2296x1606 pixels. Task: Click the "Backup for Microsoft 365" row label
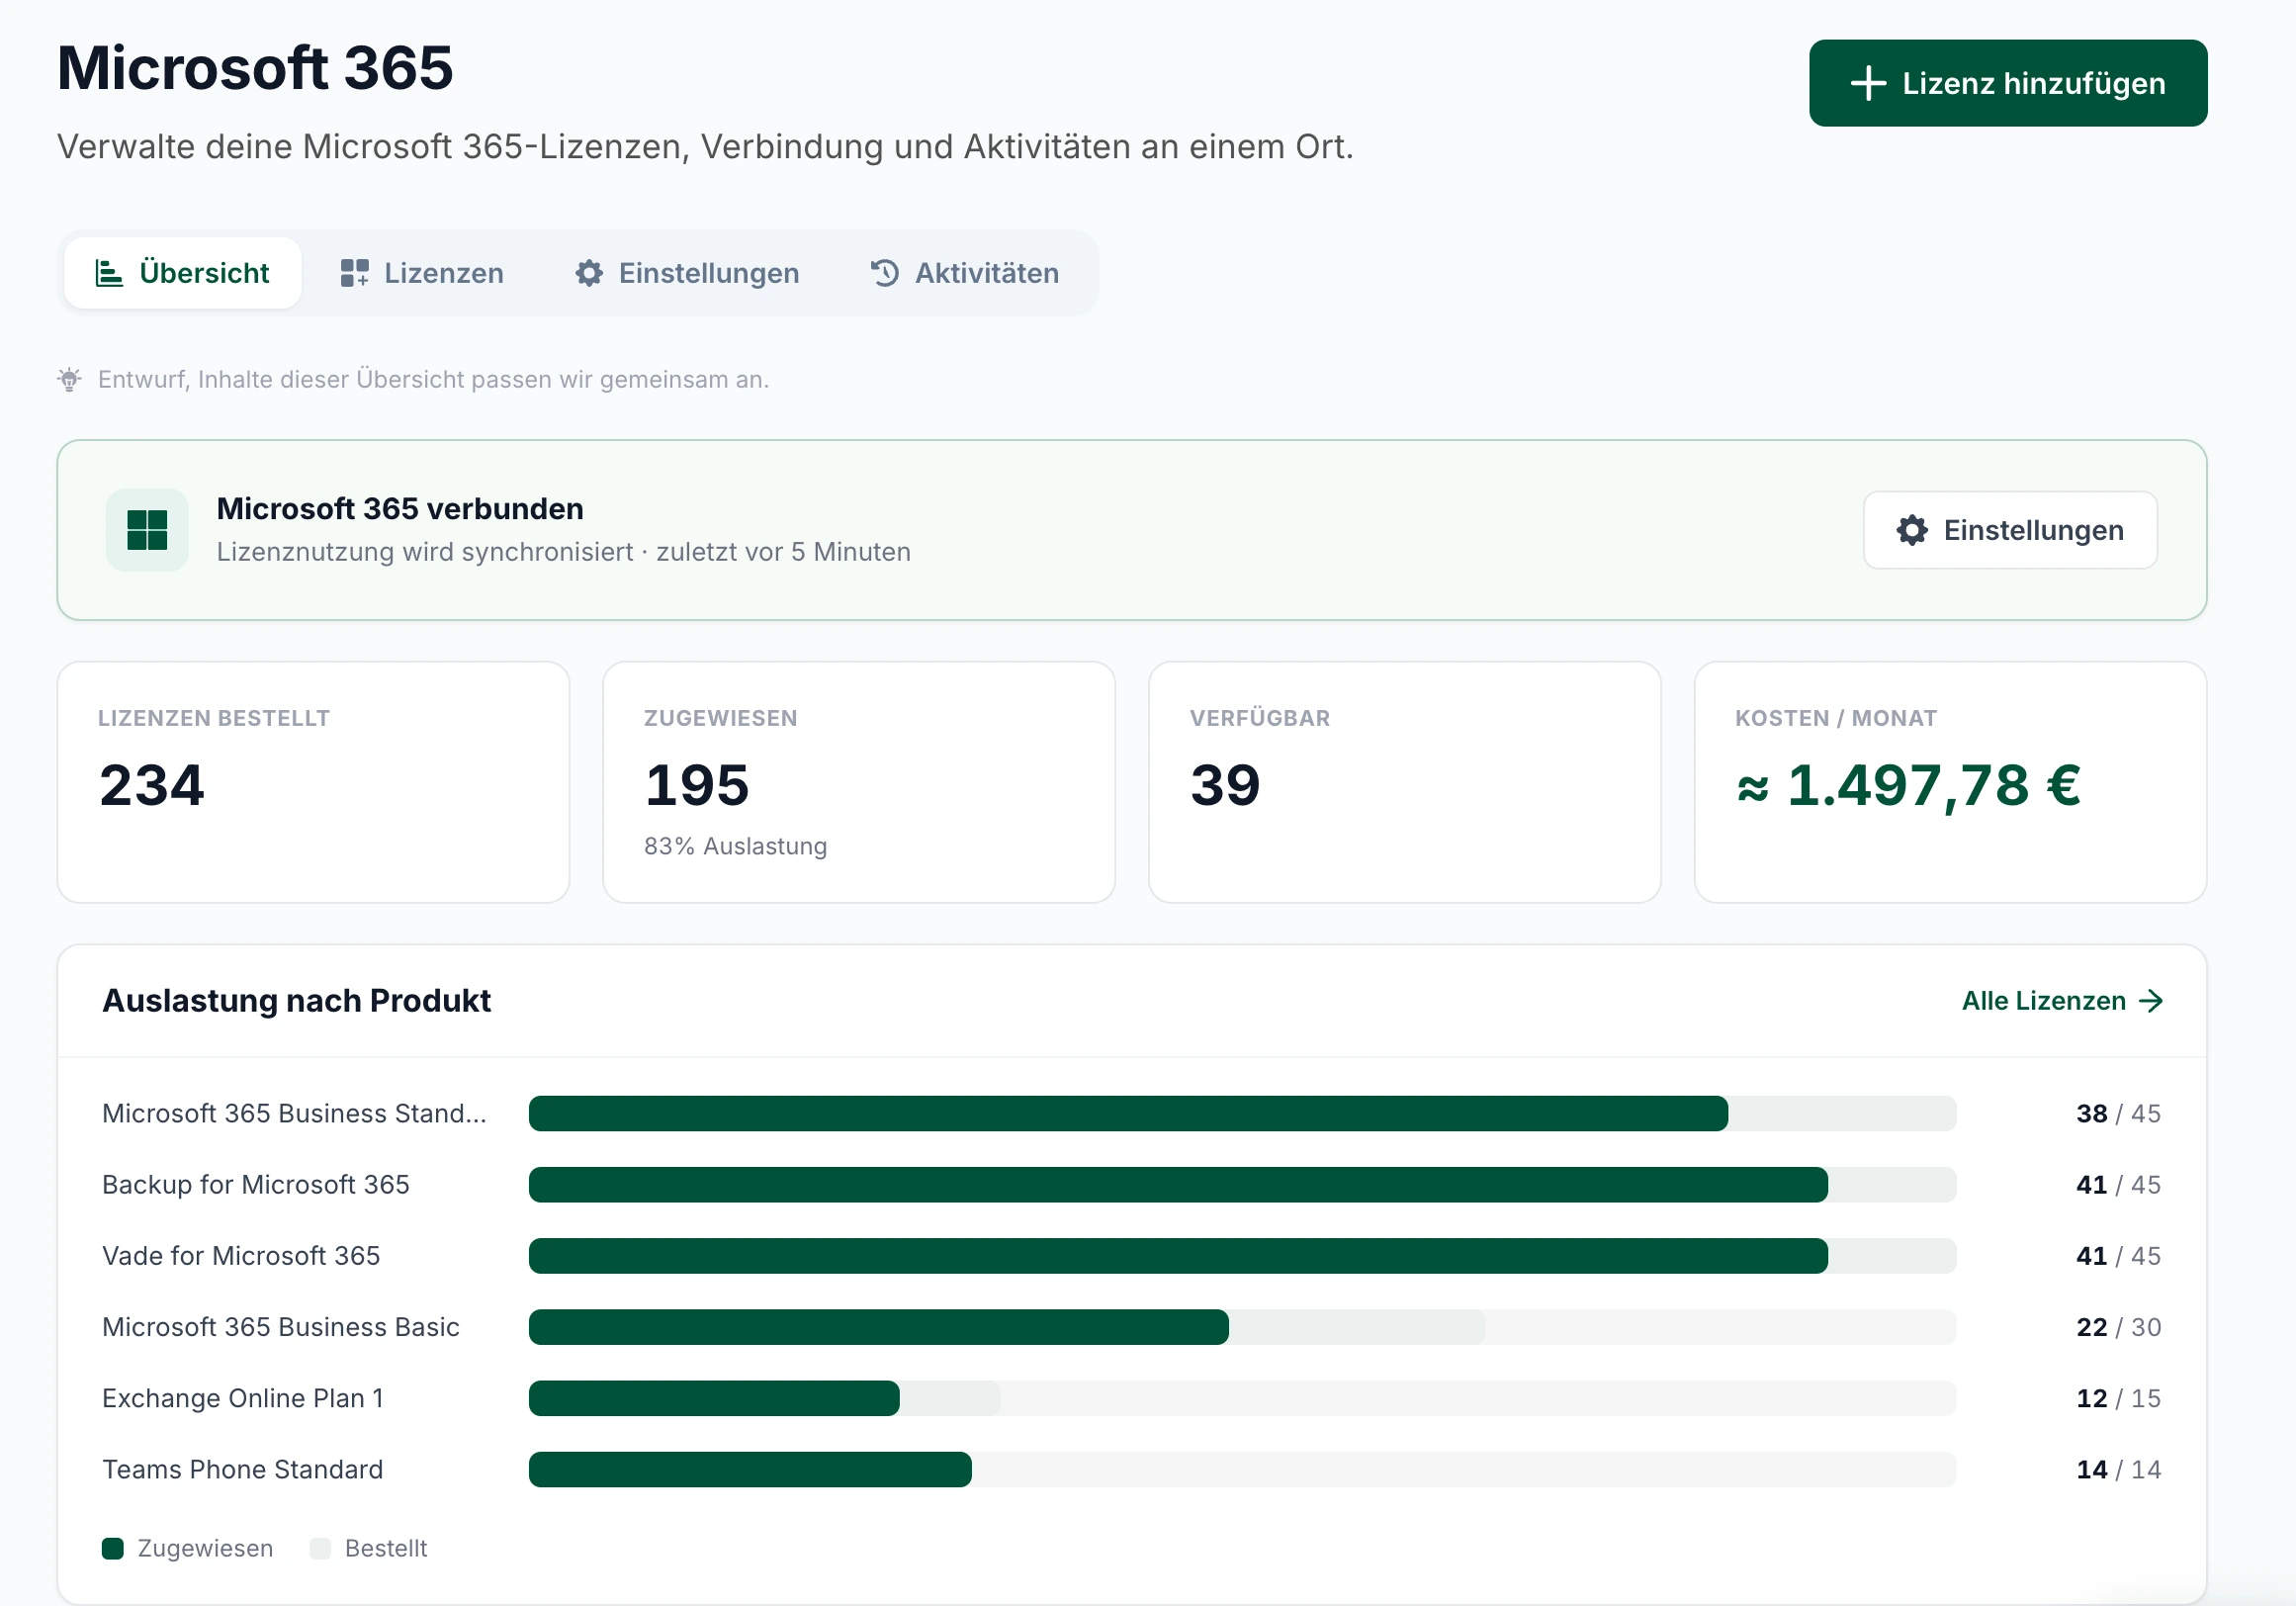256,1185
